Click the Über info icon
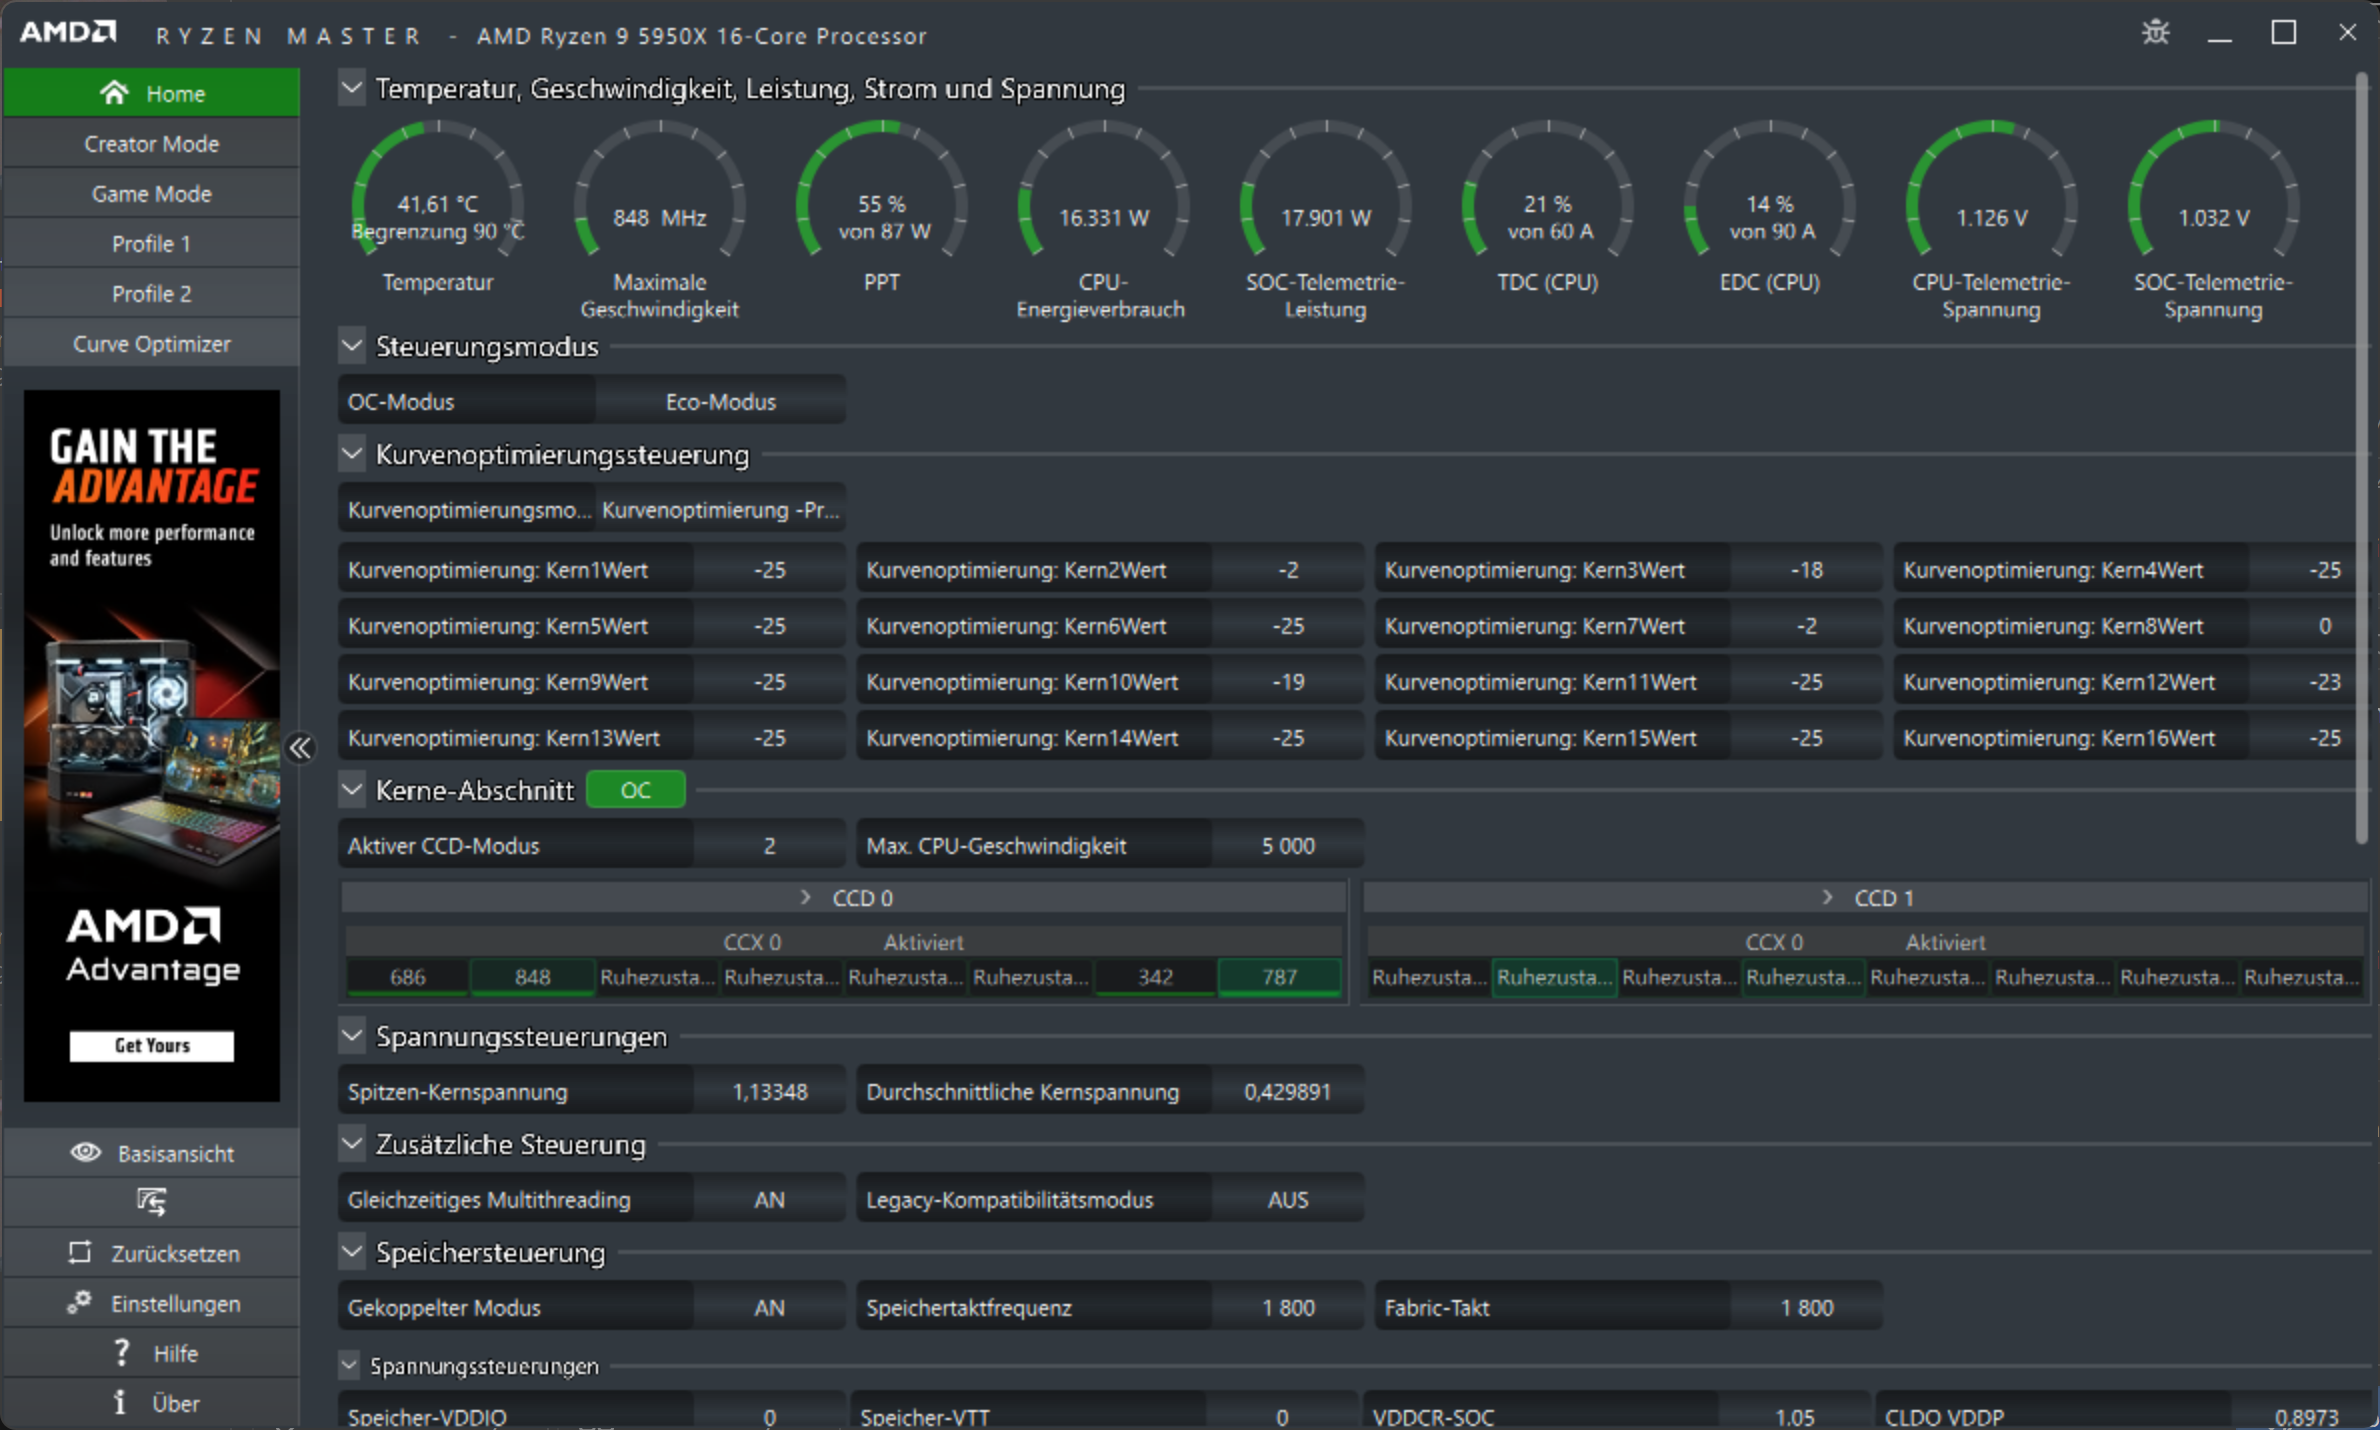The width and height of the screenshot is (2380, 1430). (120, 1402)
